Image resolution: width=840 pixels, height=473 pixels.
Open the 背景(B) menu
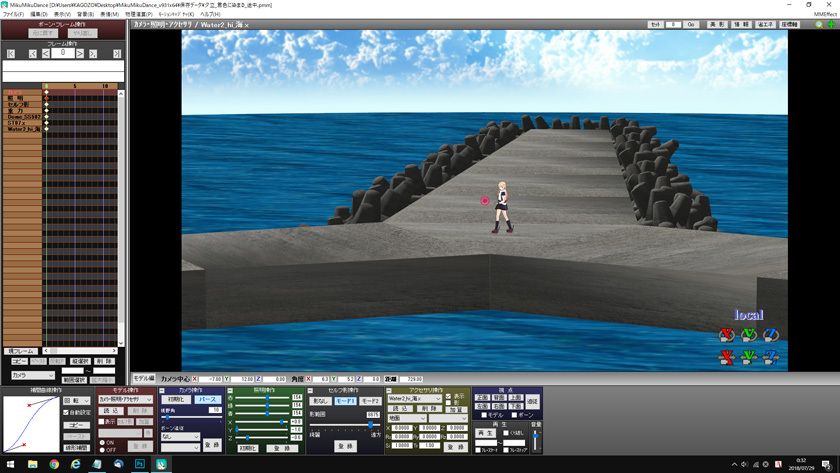point(85,14)
